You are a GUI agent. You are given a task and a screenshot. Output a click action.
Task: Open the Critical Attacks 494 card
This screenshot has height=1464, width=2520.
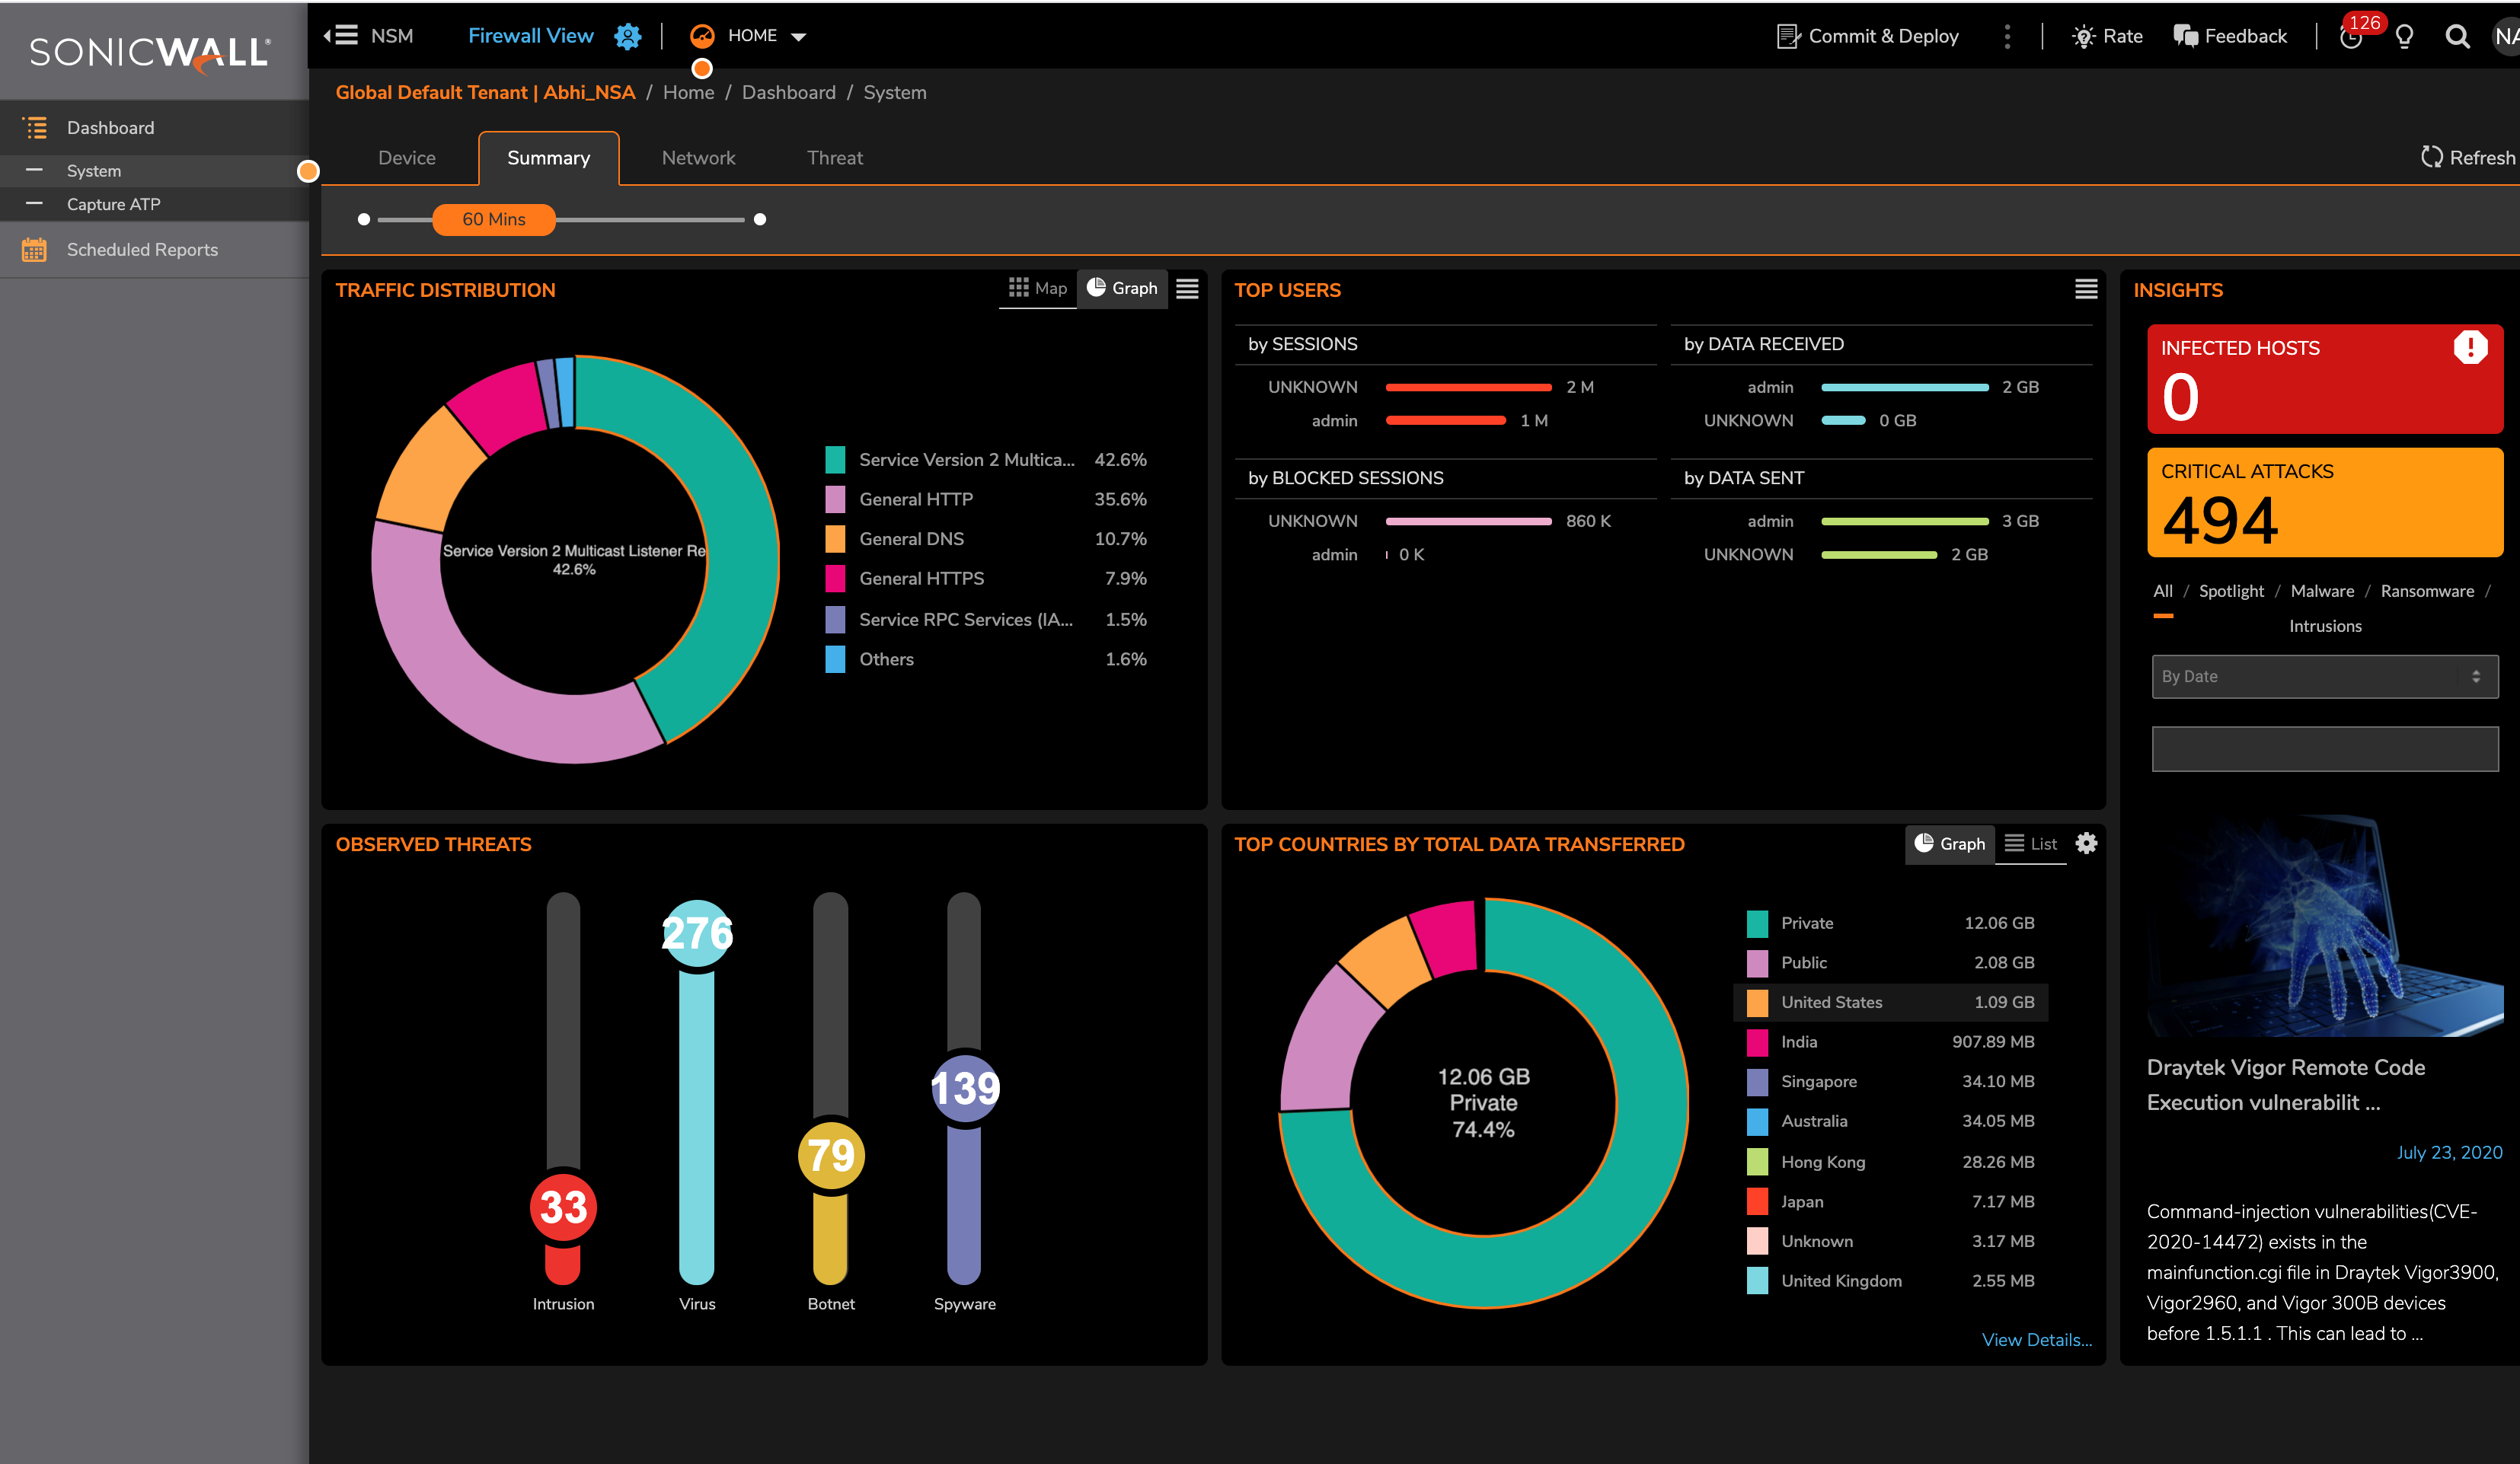click(x=2324, y=502)
